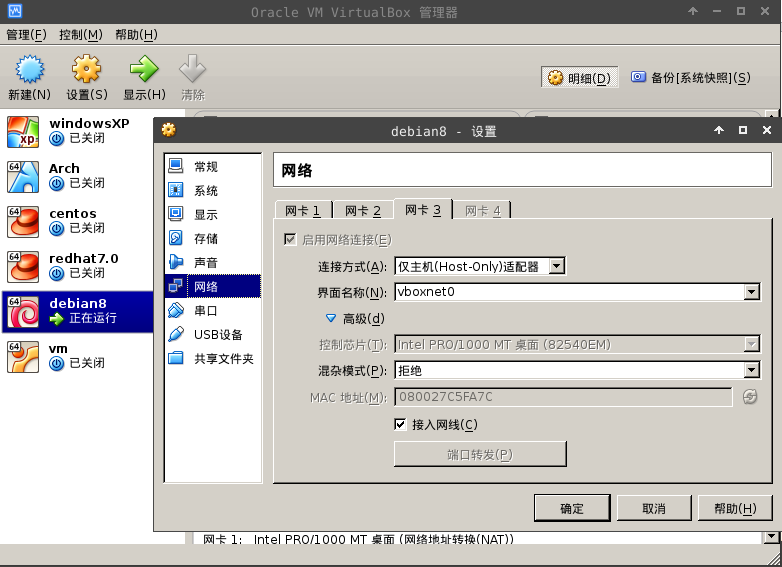Click 已关闭 status under redhat7.0
The image size is (782, 567).
tap(87, 273)
